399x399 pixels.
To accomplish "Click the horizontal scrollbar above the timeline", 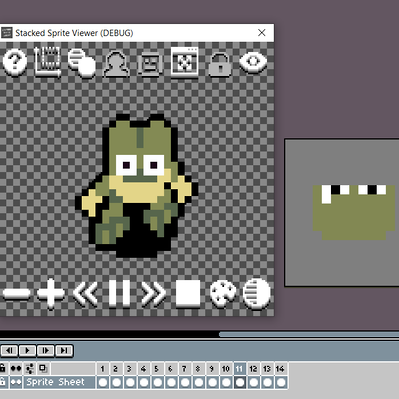I will pyautogui.click(x=309, y=334).
